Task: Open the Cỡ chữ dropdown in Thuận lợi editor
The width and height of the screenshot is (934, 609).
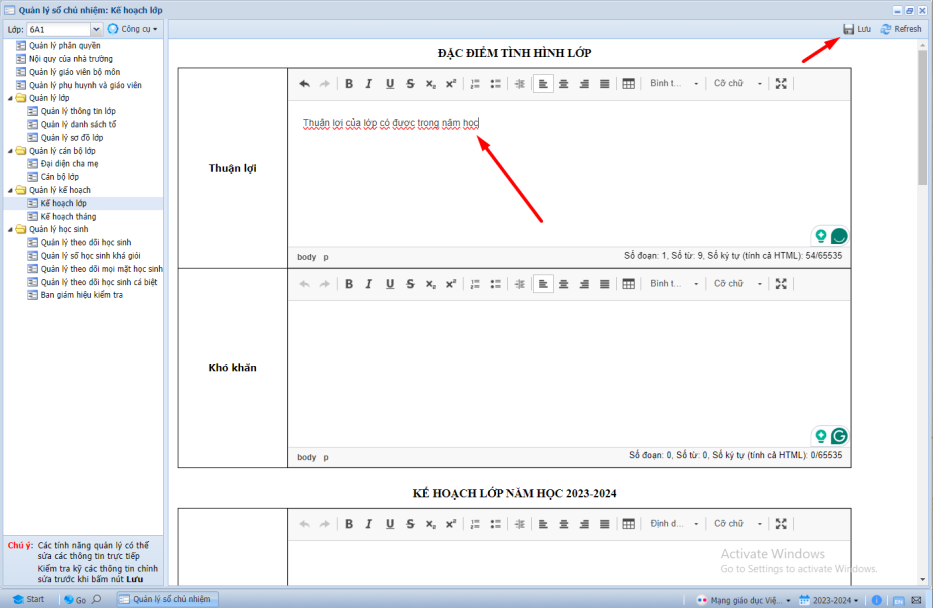Action: tap(737, 84)
